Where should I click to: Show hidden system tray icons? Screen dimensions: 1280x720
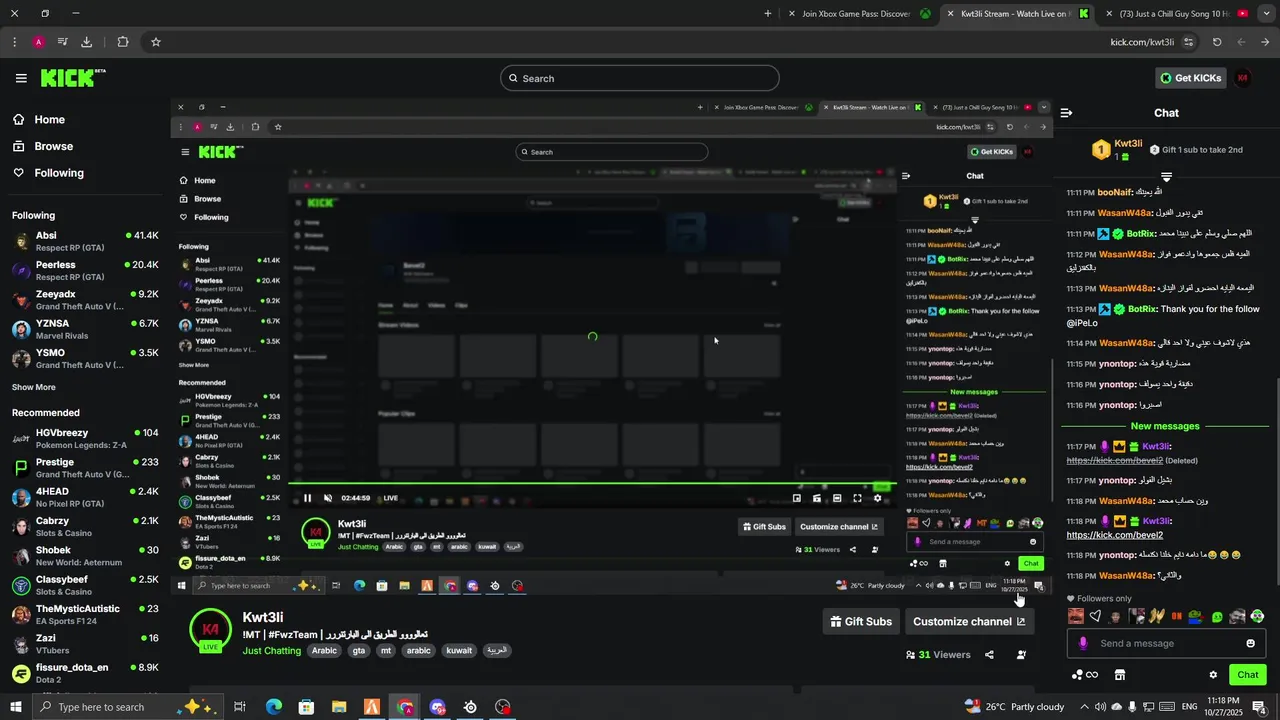(x=1084, y=707)
